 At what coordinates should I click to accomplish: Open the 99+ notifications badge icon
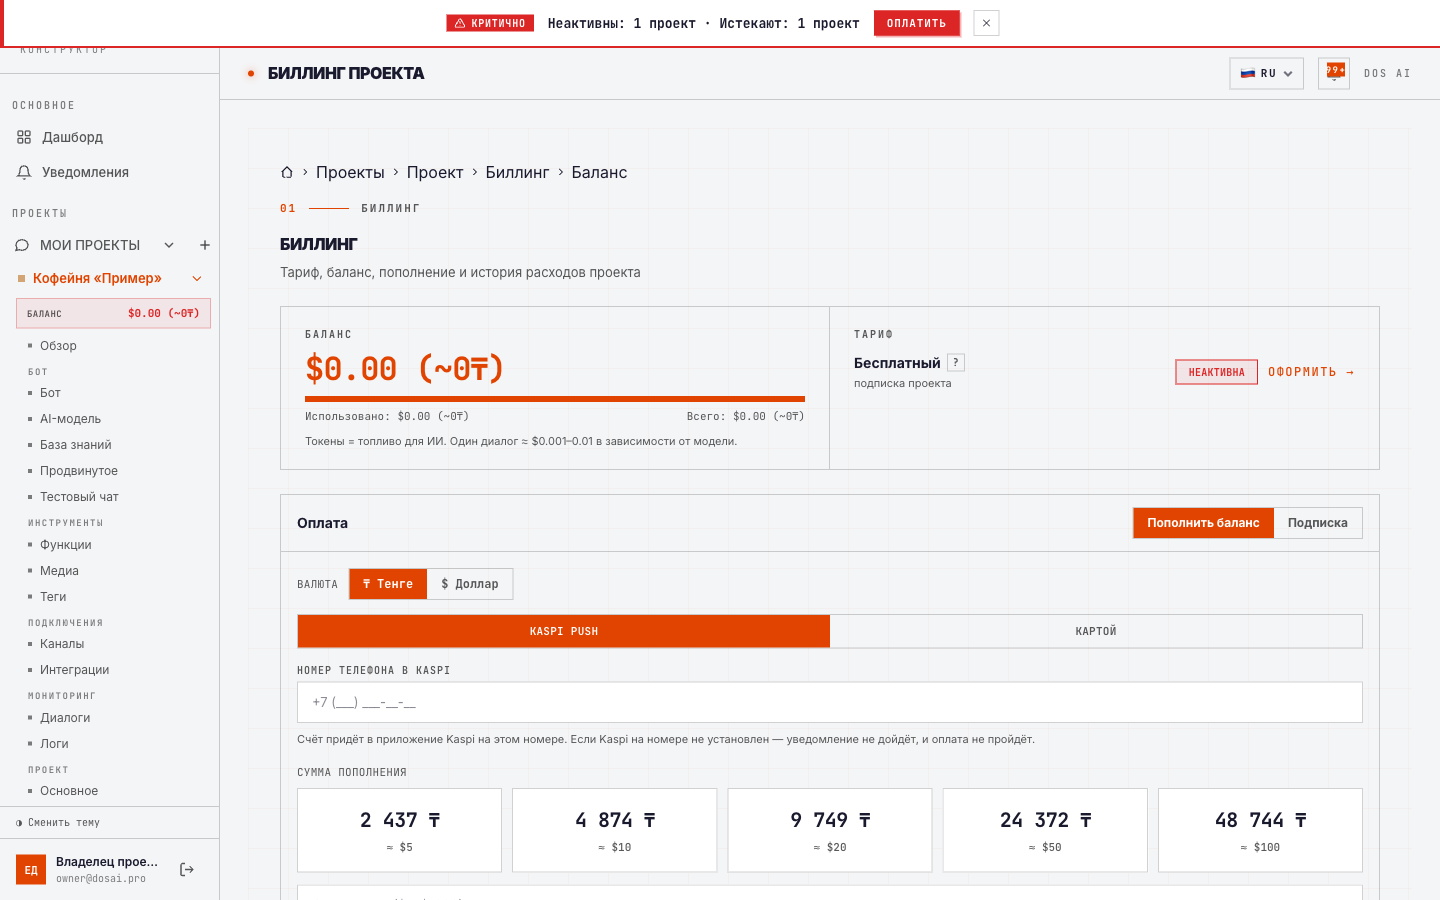(1334, 73)
